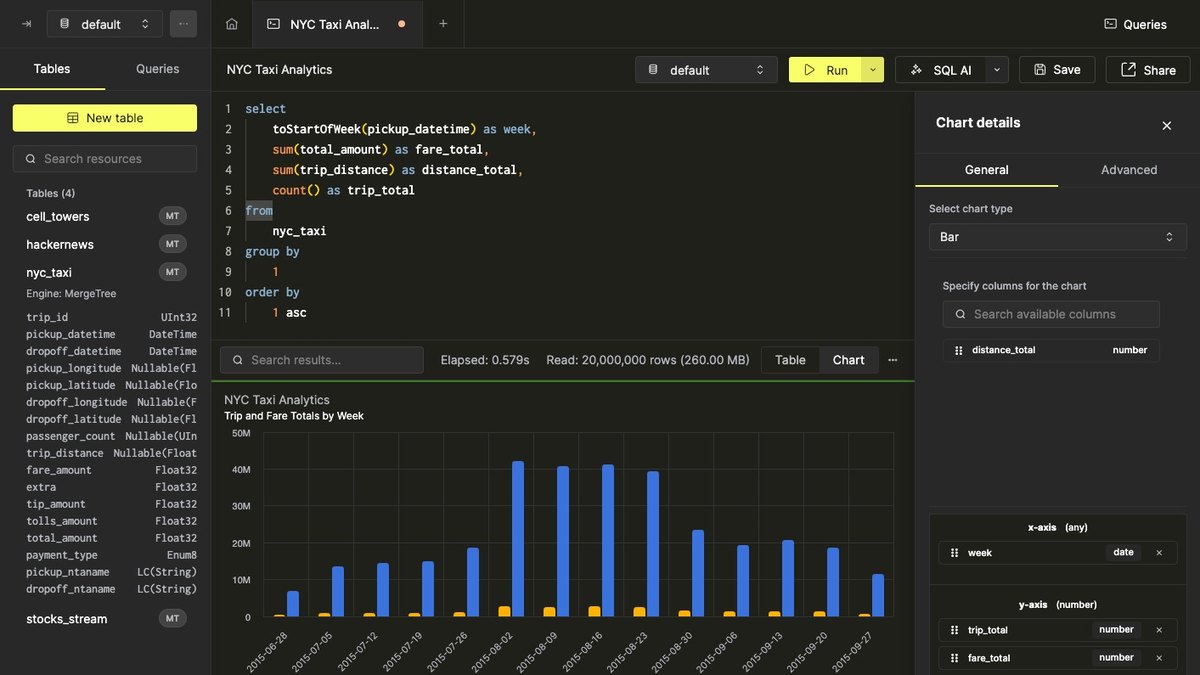This screenshot has height=675, width=1200.
Task: Switch to the Advanced chart tab
Action: point(1129,170)
